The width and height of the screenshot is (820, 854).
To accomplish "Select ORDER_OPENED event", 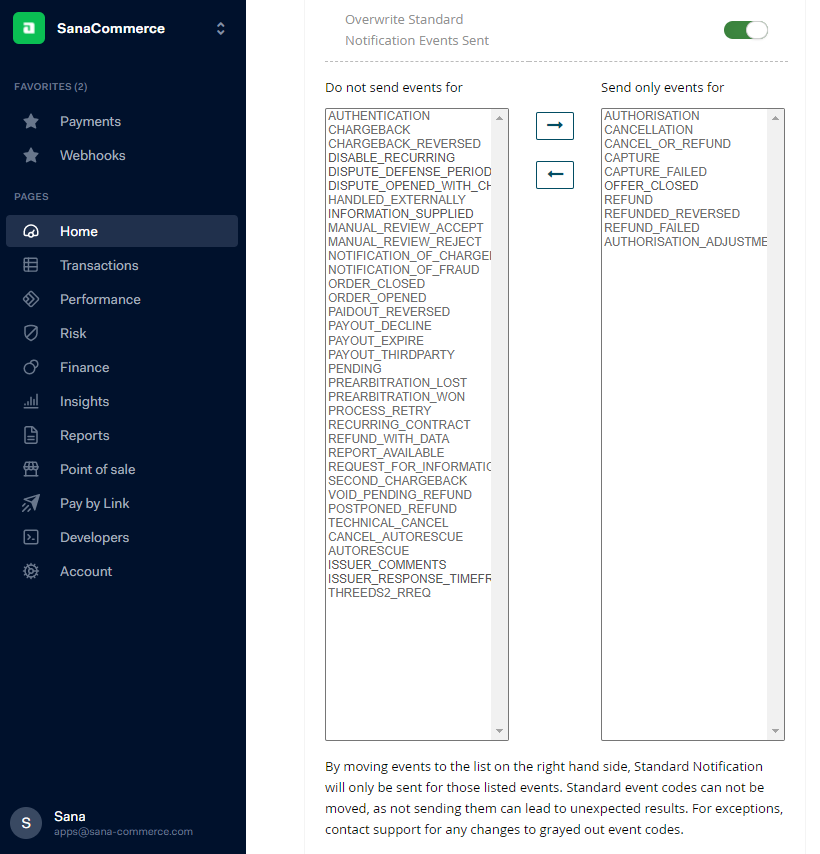I will pos(377,298).
